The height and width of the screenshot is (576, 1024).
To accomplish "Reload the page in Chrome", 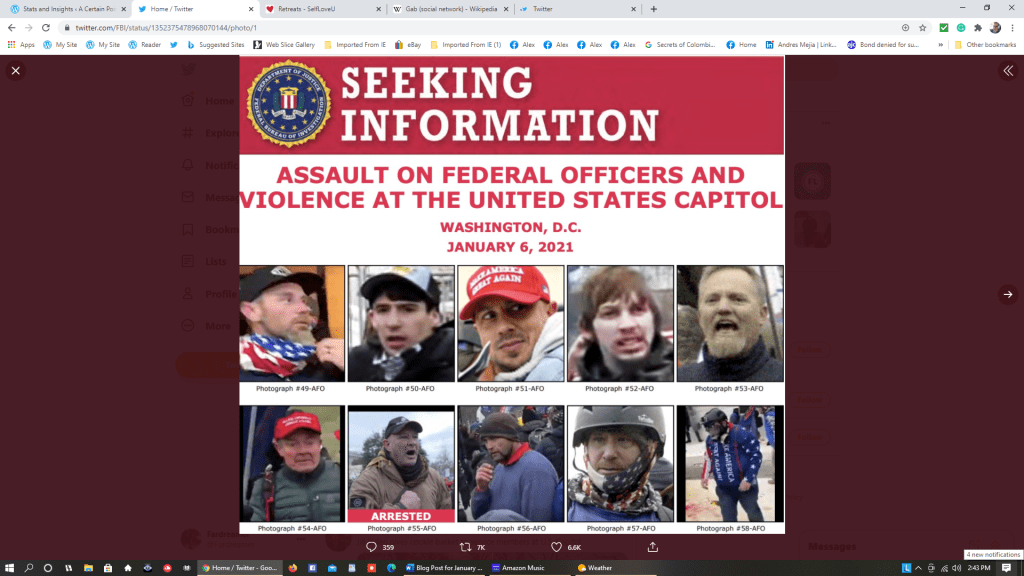I will pos(46,28).
